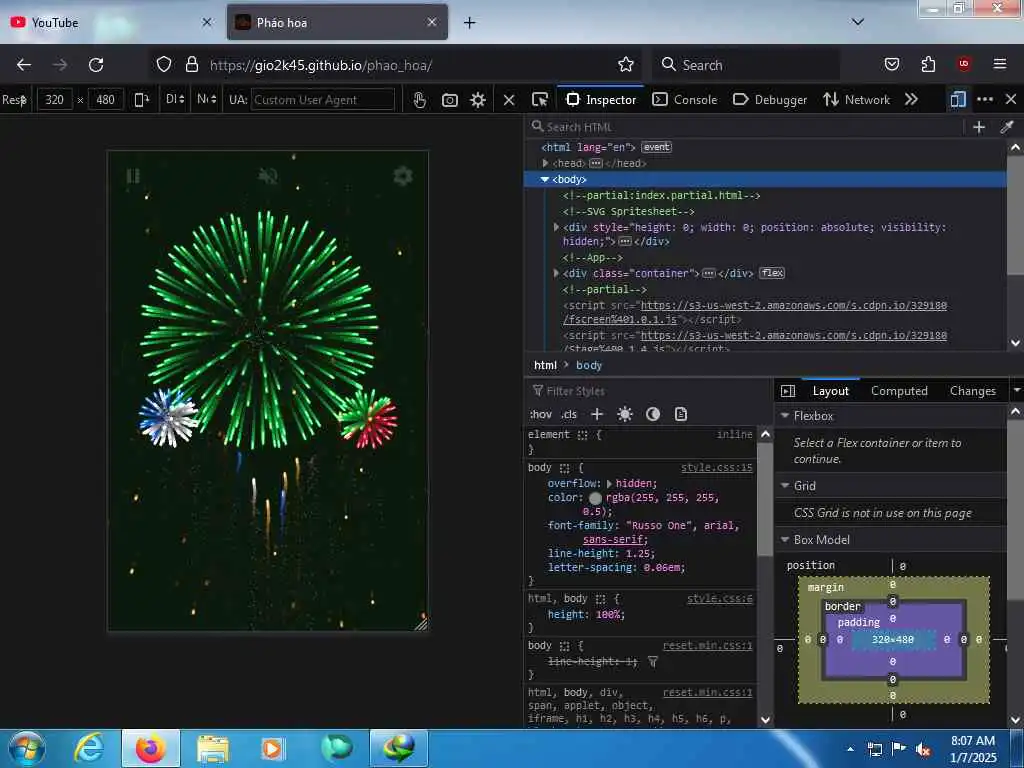Click the Search box in toolbar
This screenshot has height=768, width=1024.
coord(746,65)
